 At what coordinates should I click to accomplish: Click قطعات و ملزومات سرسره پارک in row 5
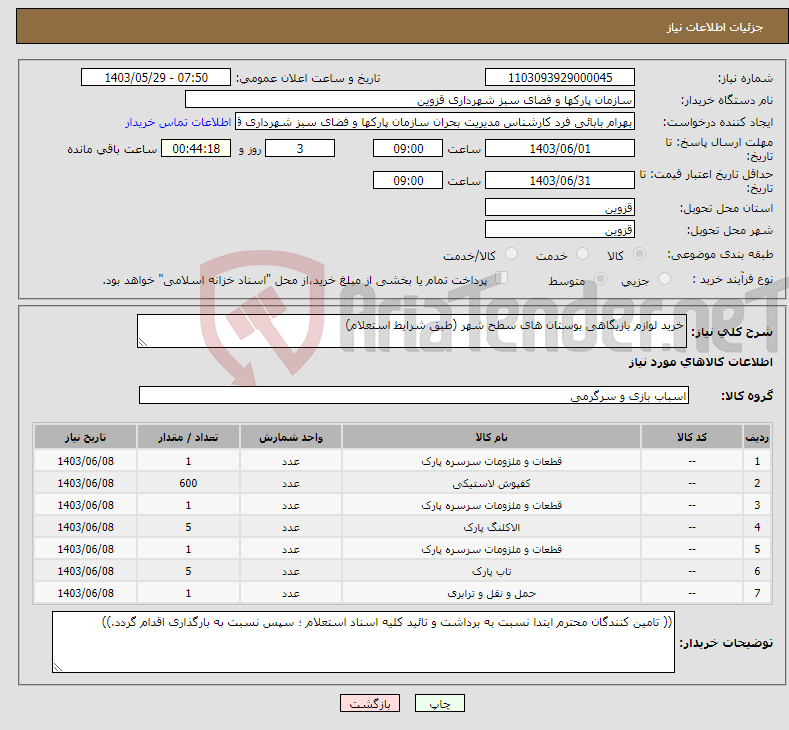(x=491, y=549)
